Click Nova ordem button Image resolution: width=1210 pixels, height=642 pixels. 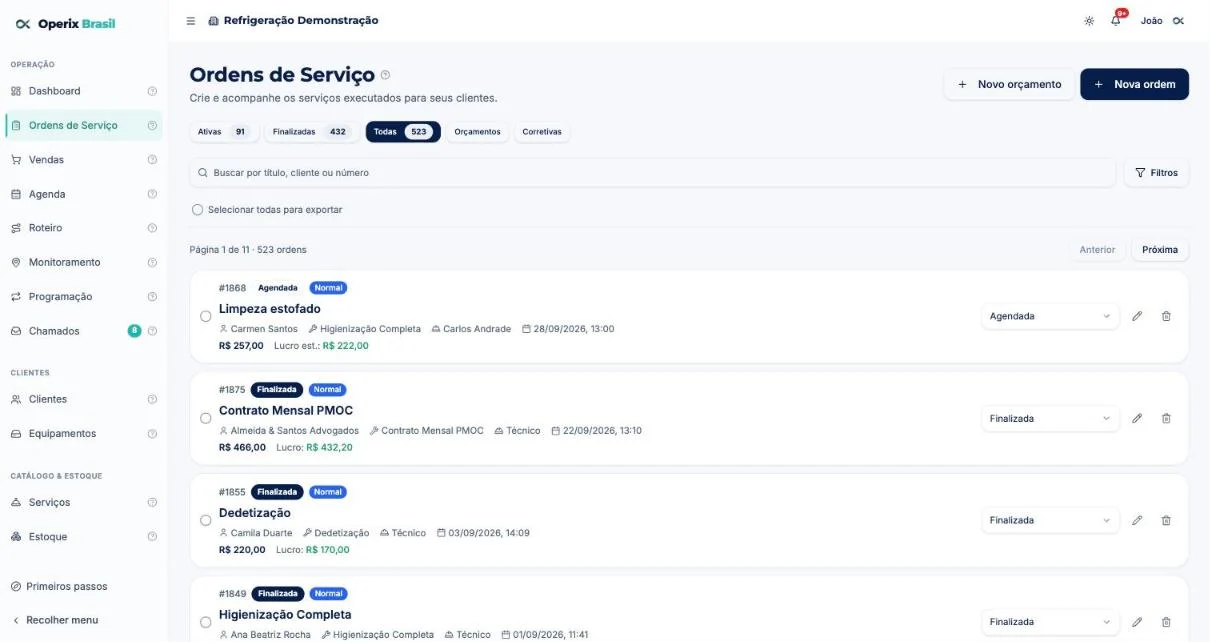1135,85
